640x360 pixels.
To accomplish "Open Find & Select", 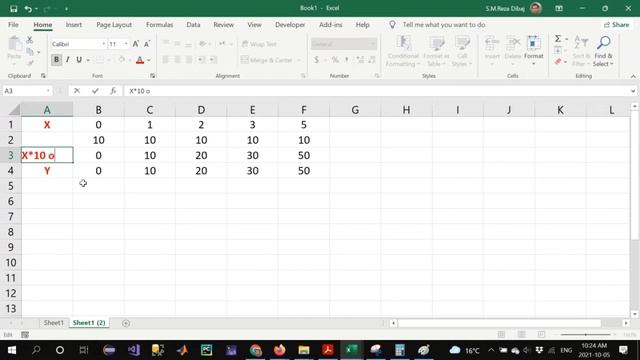I will pos(603,51).
